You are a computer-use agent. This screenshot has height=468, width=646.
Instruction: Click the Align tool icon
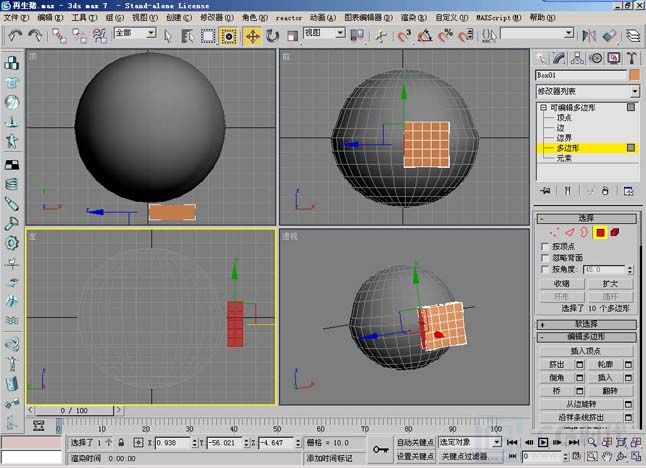609,36
